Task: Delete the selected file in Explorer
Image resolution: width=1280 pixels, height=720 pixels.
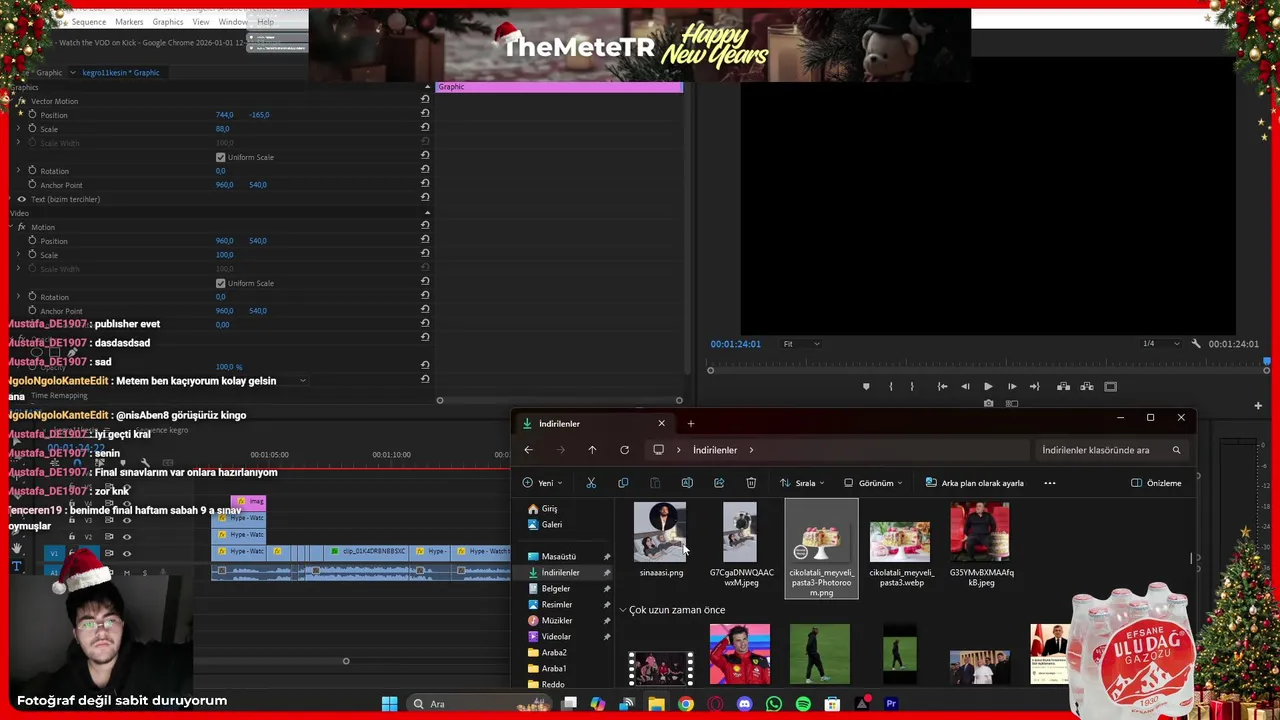Action: pyautogui.click(x=751, y=483)
